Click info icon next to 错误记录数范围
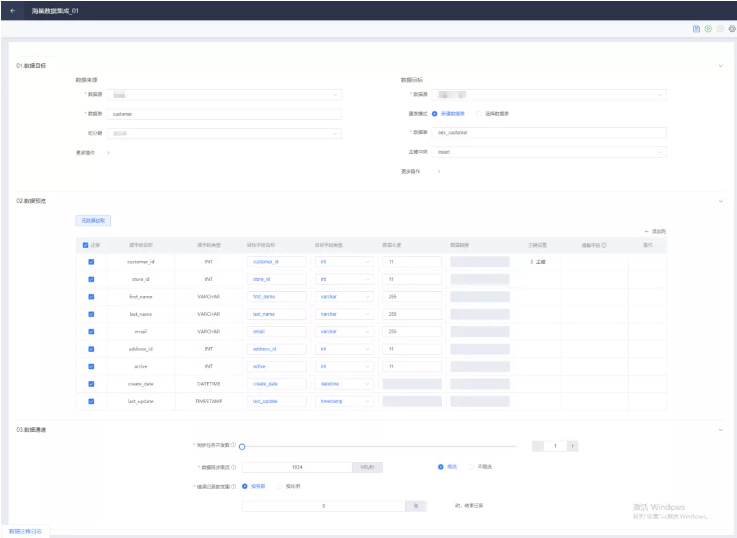Viewport: 737px width, 538px height. click(x=234, y=487)
